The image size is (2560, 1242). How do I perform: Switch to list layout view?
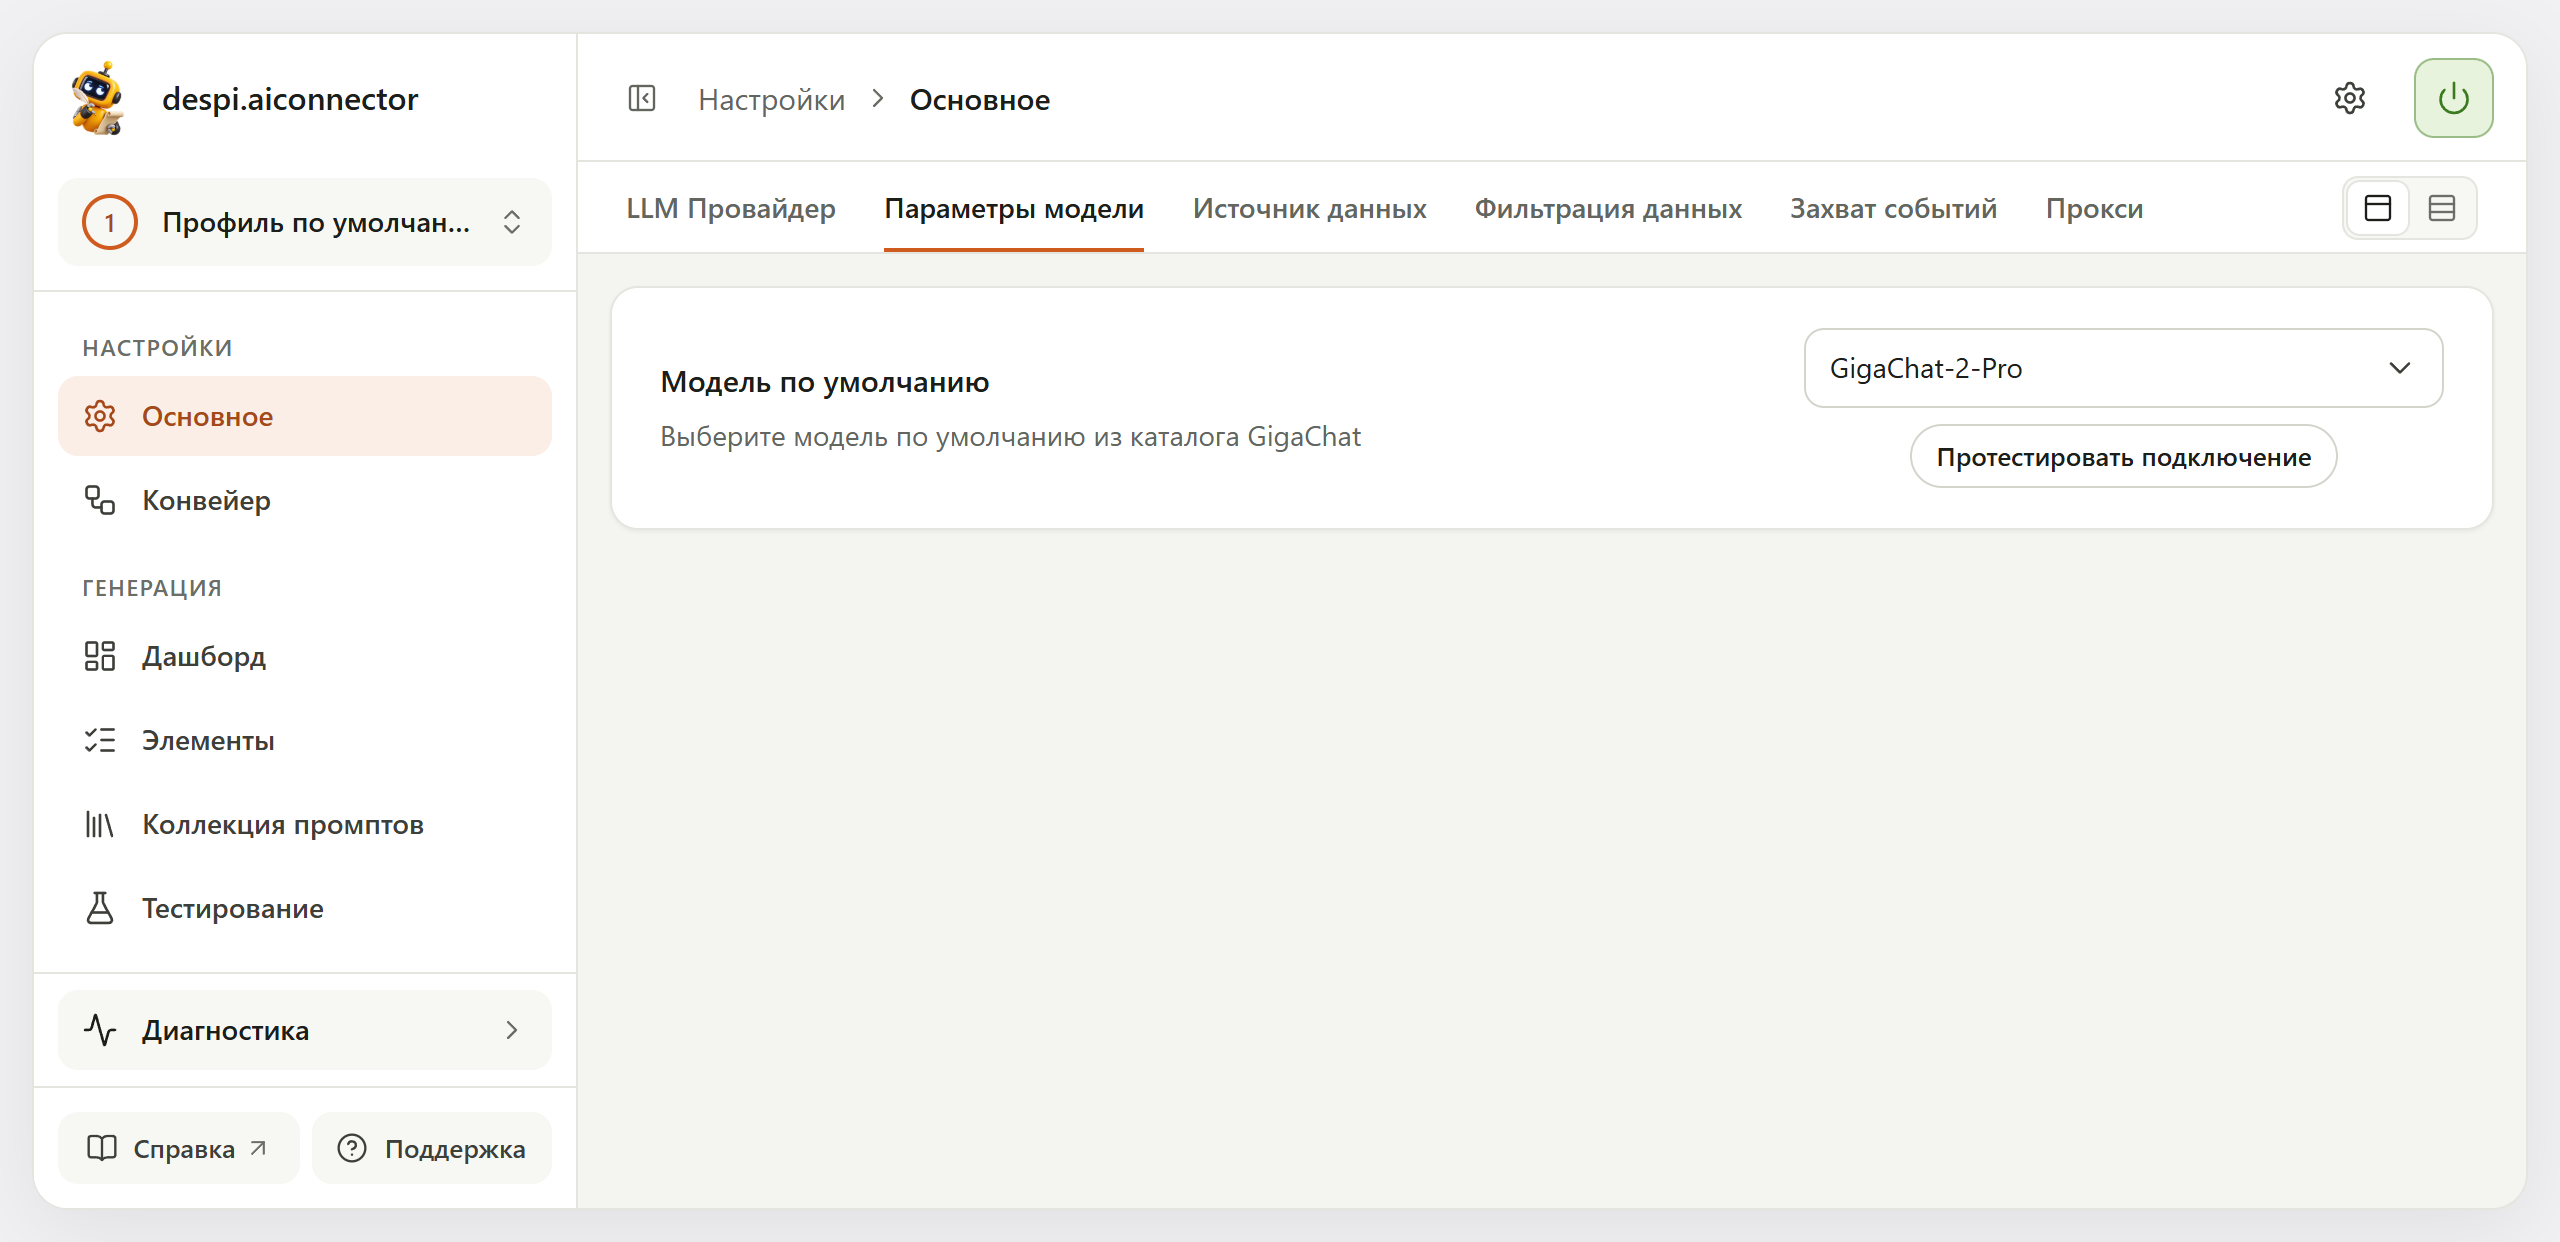2442,208
